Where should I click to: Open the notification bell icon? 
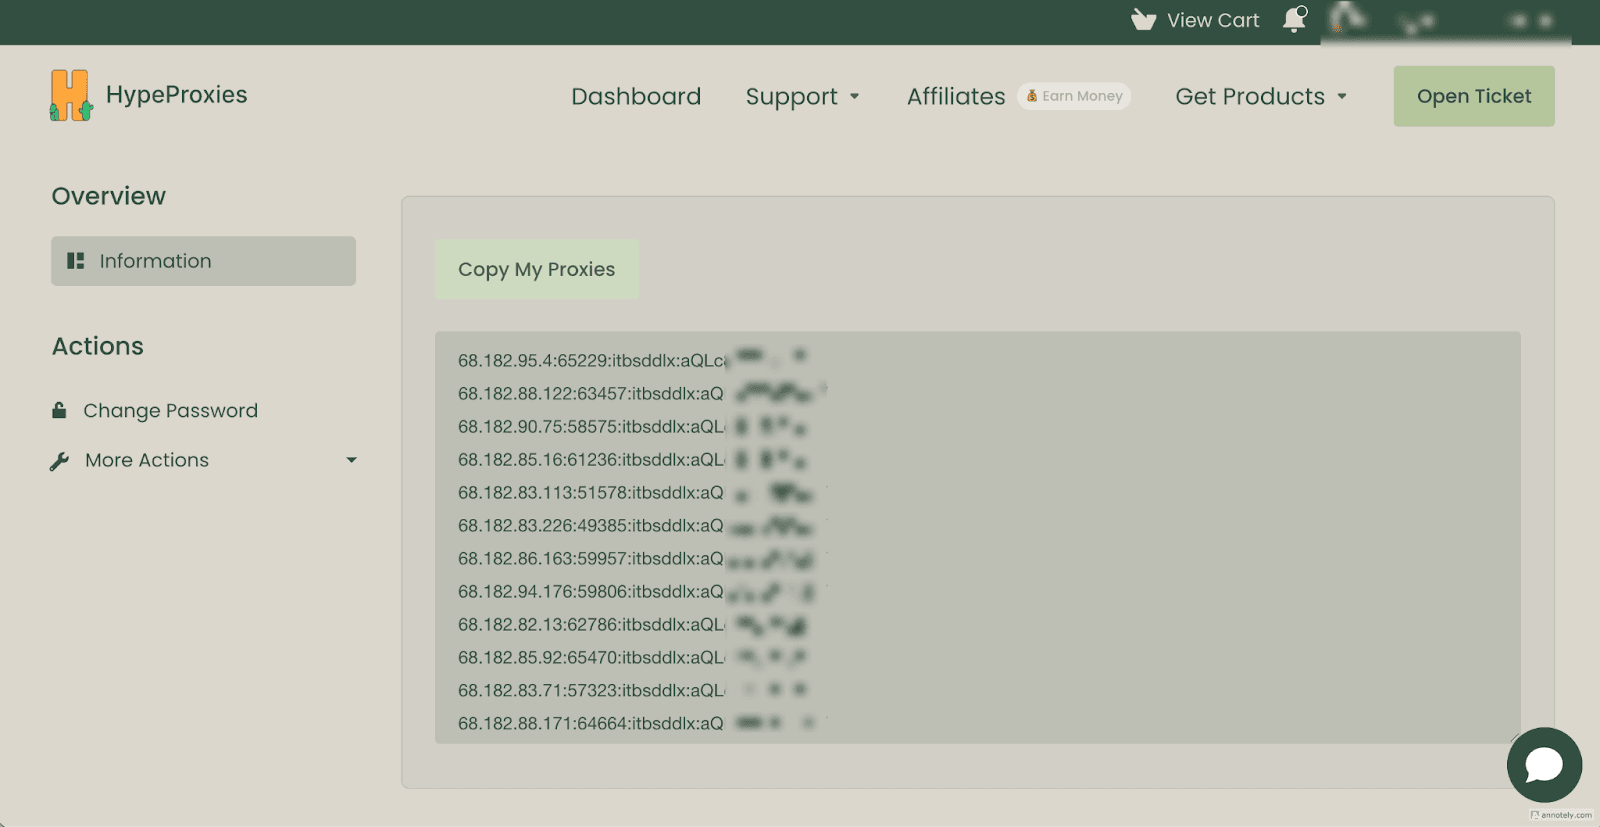click(x=1295, y=19)
